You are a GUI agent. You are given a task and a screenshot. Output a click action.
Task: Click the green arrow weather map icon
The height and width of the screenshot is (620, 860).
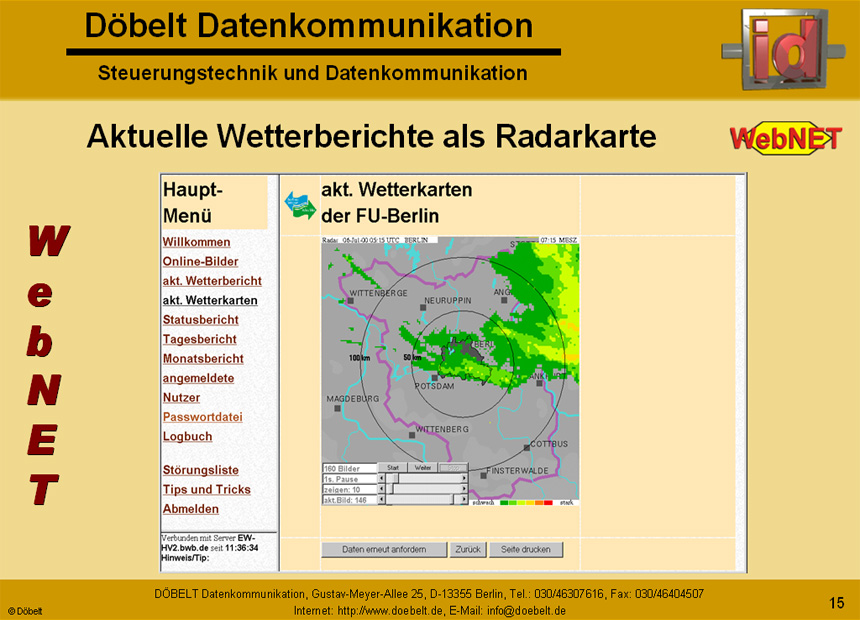(300, 205)
